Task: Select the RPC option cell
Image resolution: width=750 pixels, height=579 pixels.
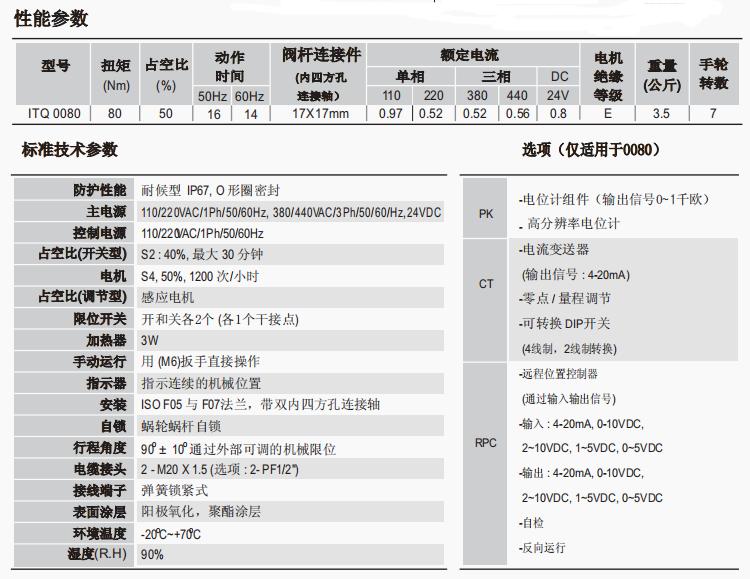Action: 486,442
